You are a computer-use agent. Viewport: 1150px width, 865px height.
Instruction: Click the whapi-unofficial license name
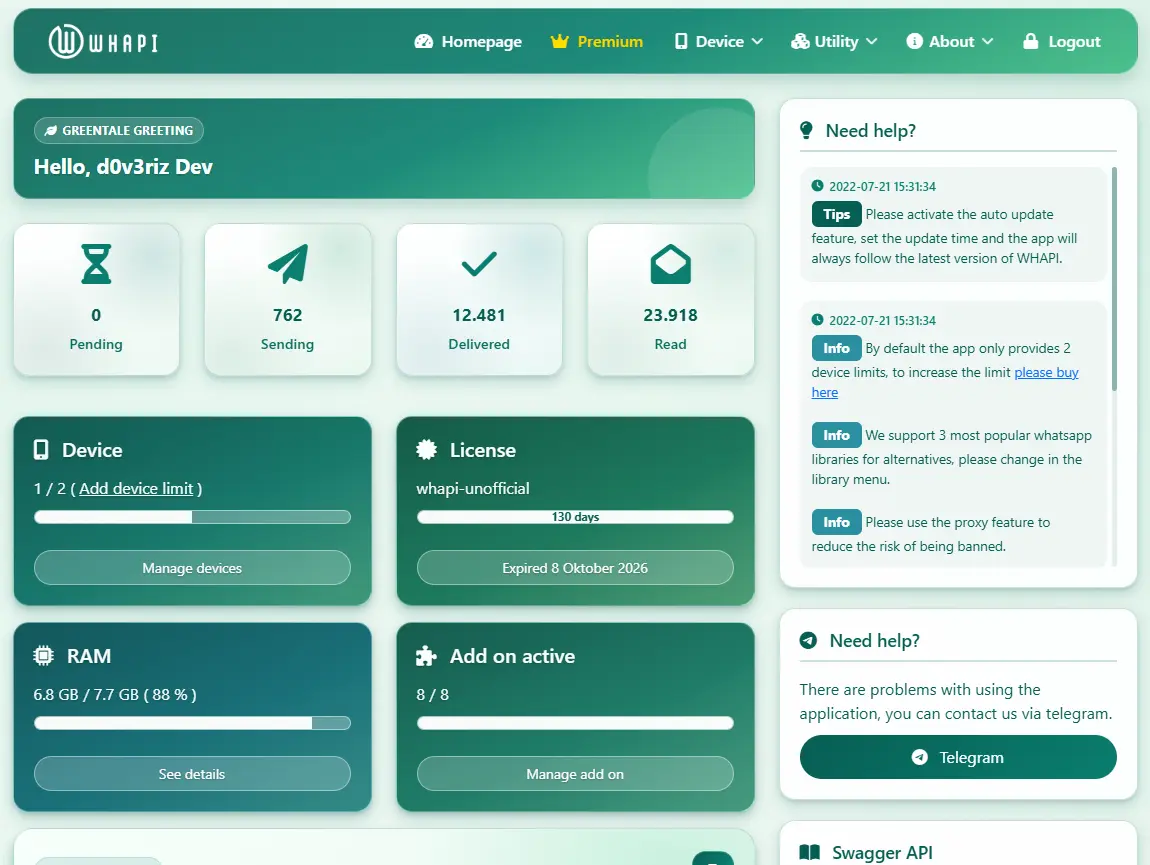(x=473, y=489)
